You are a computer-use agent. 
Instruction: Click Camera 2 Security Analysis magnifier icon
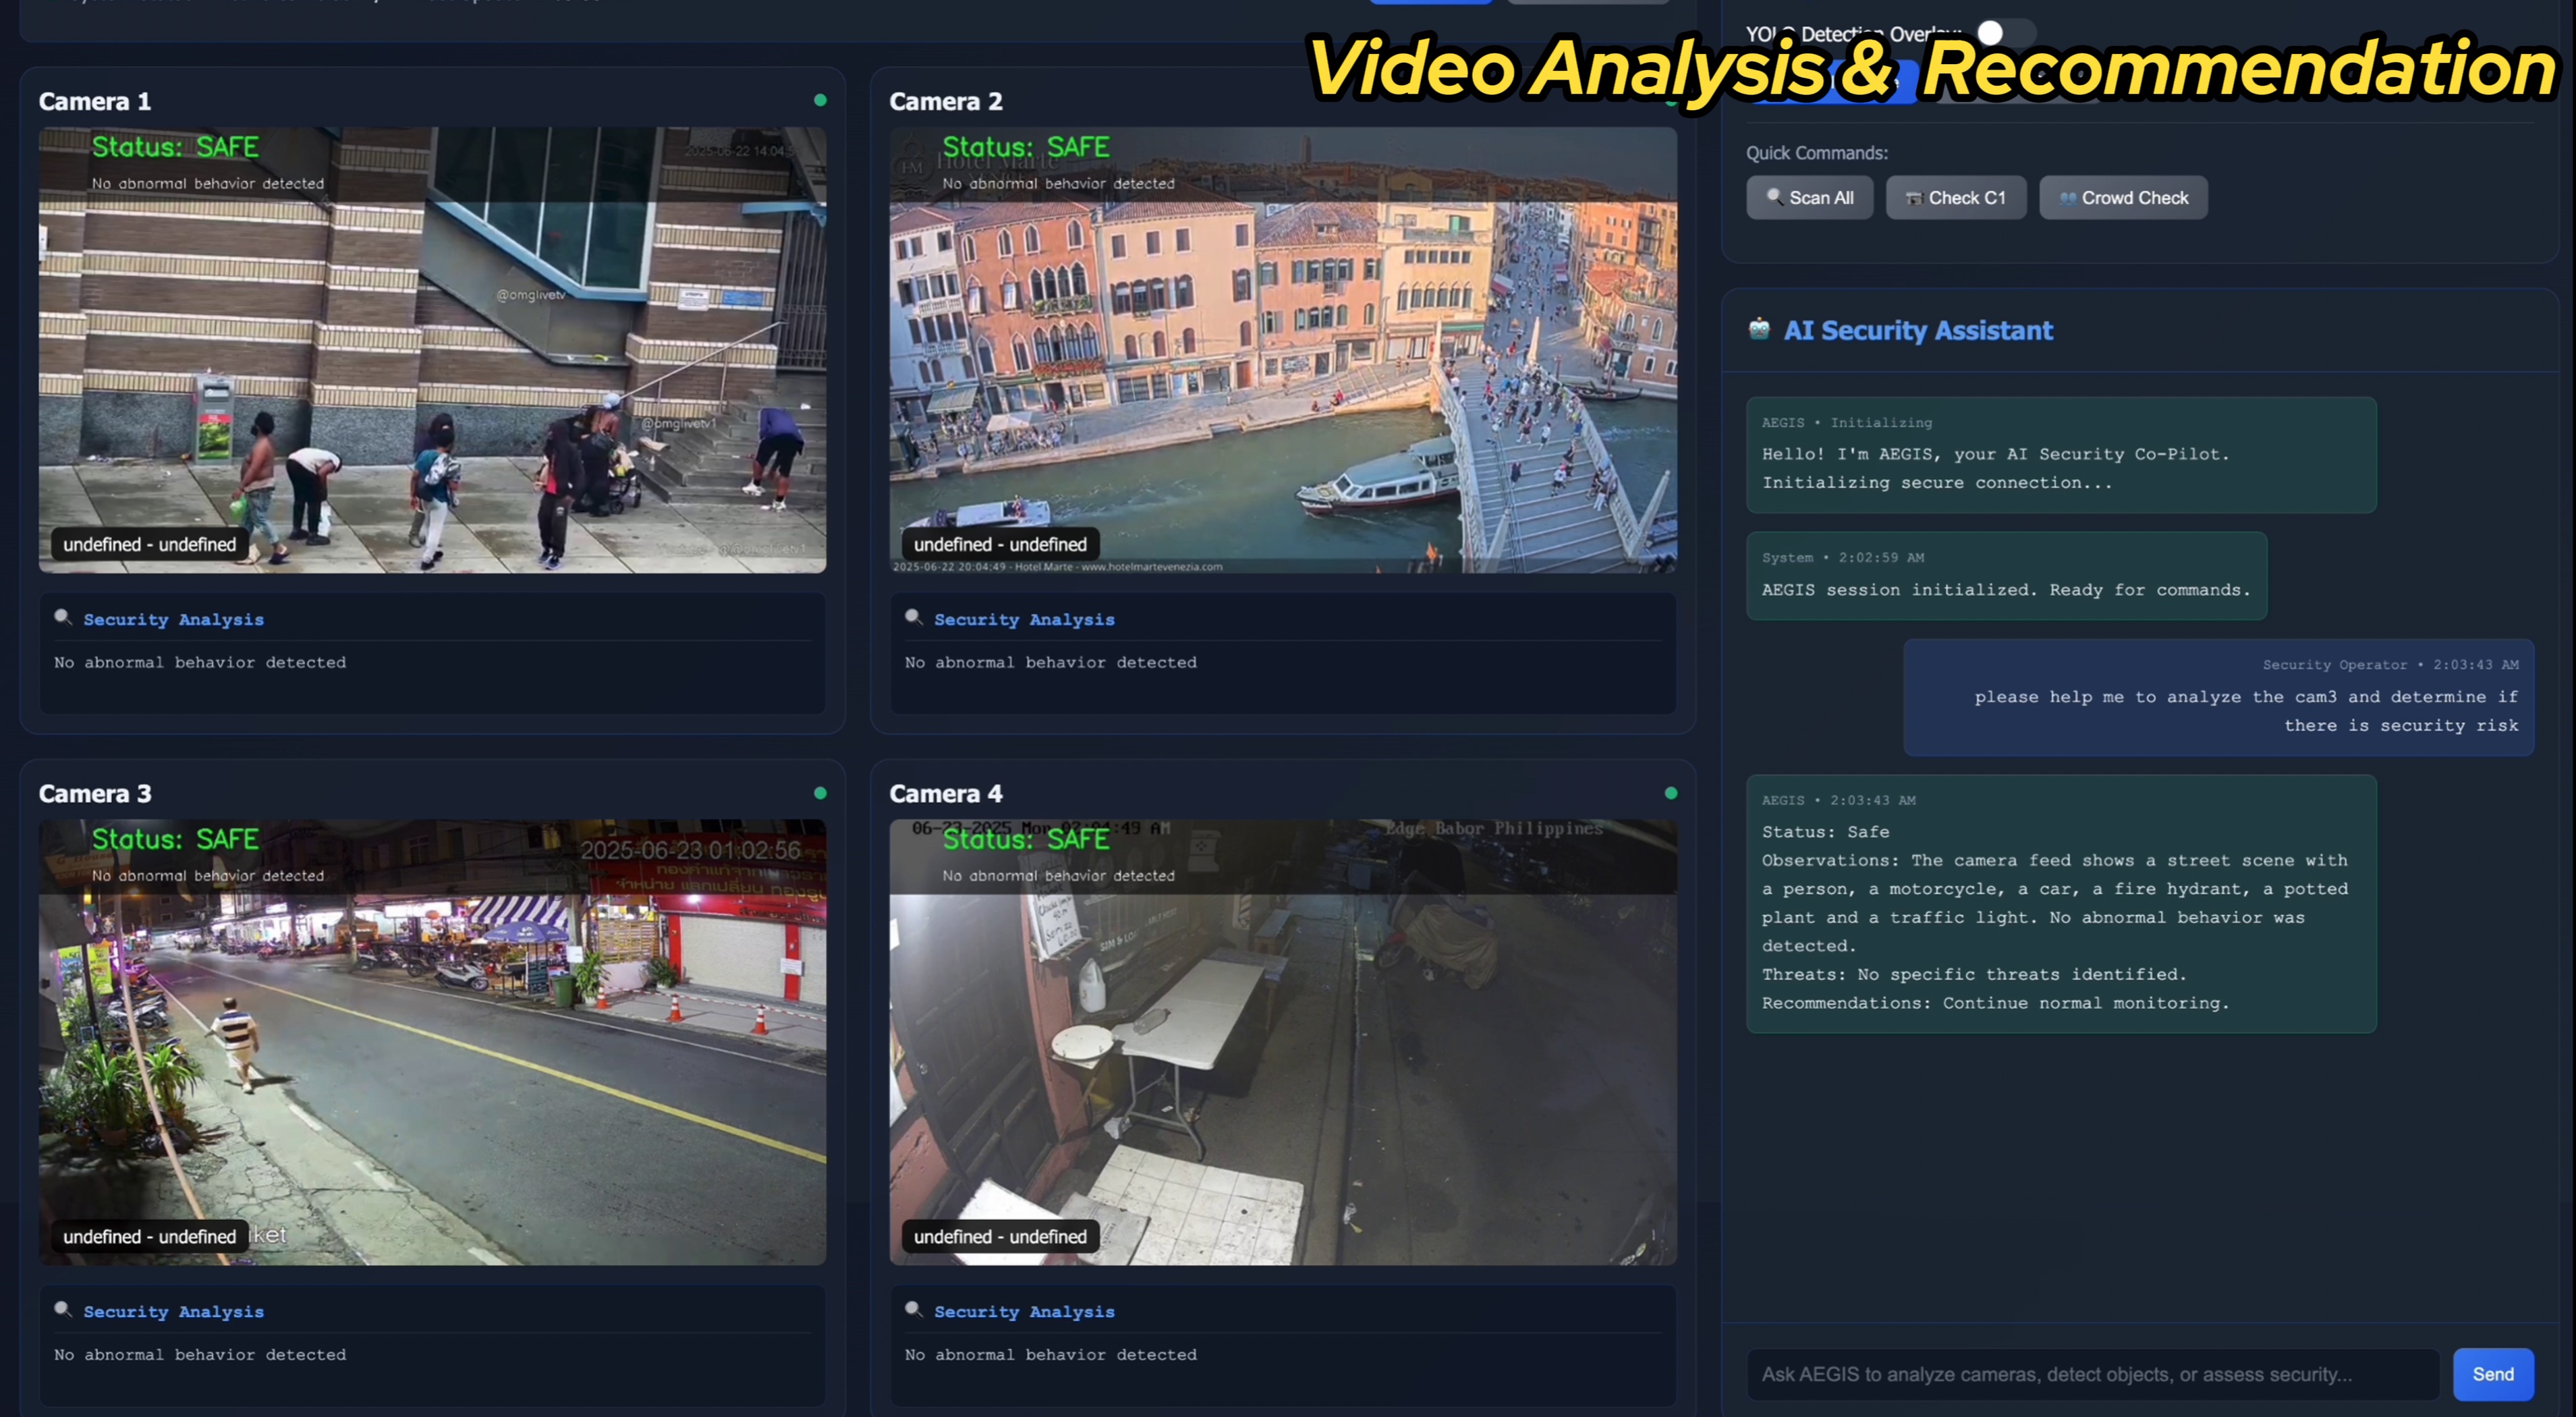(x=913, y=617)
